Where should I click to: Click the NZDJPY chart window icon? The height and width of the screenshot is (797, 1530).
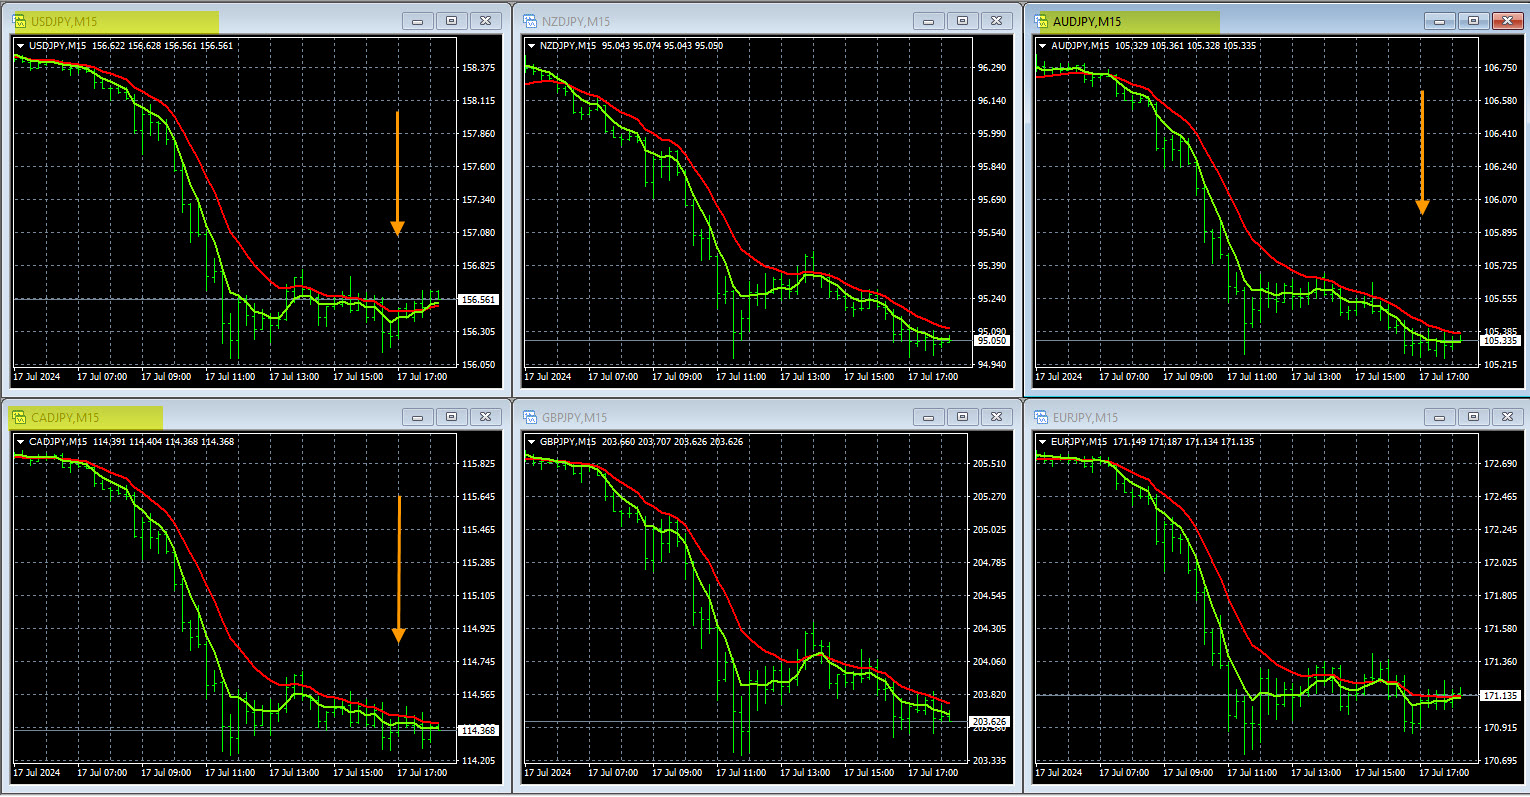[x=530, y=21]
